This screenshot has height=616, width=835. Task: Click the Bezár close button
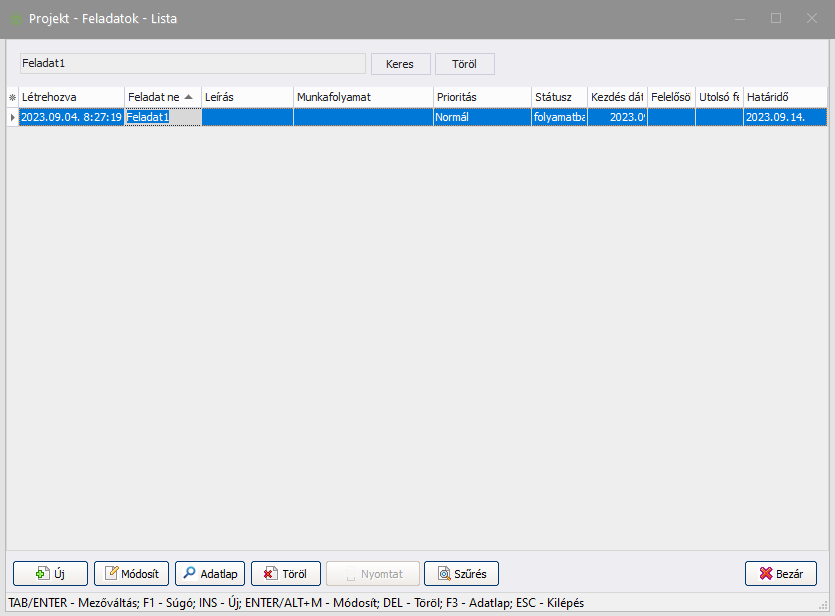(780, 574)
